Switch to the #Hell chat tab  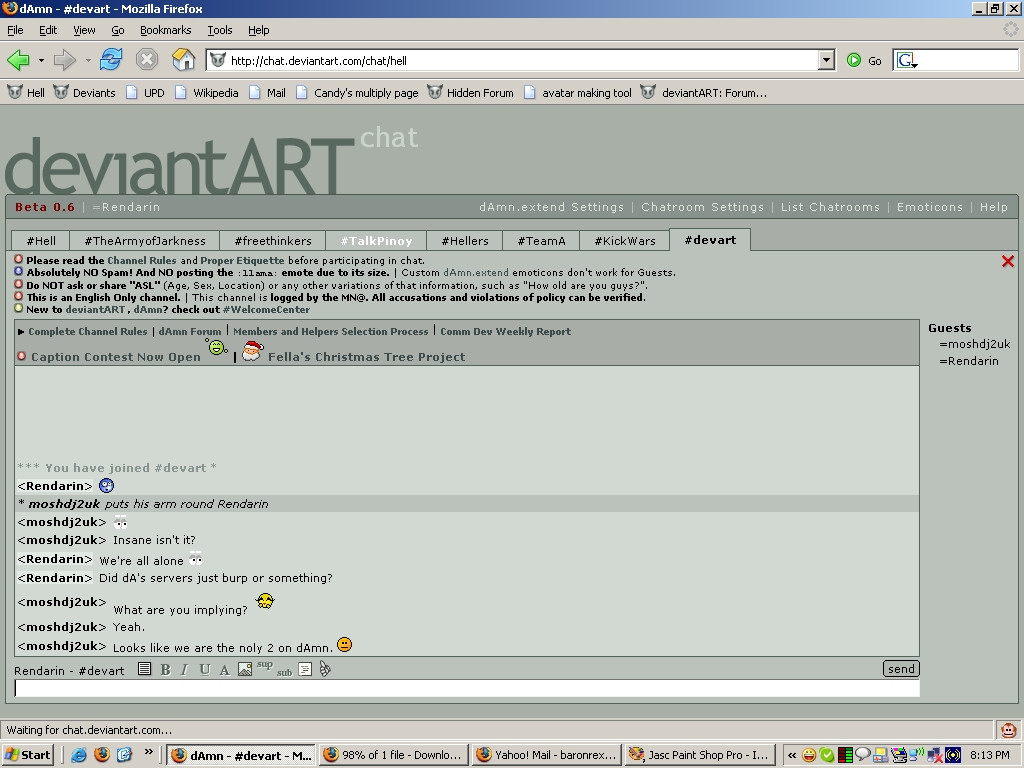click(41, 241)
